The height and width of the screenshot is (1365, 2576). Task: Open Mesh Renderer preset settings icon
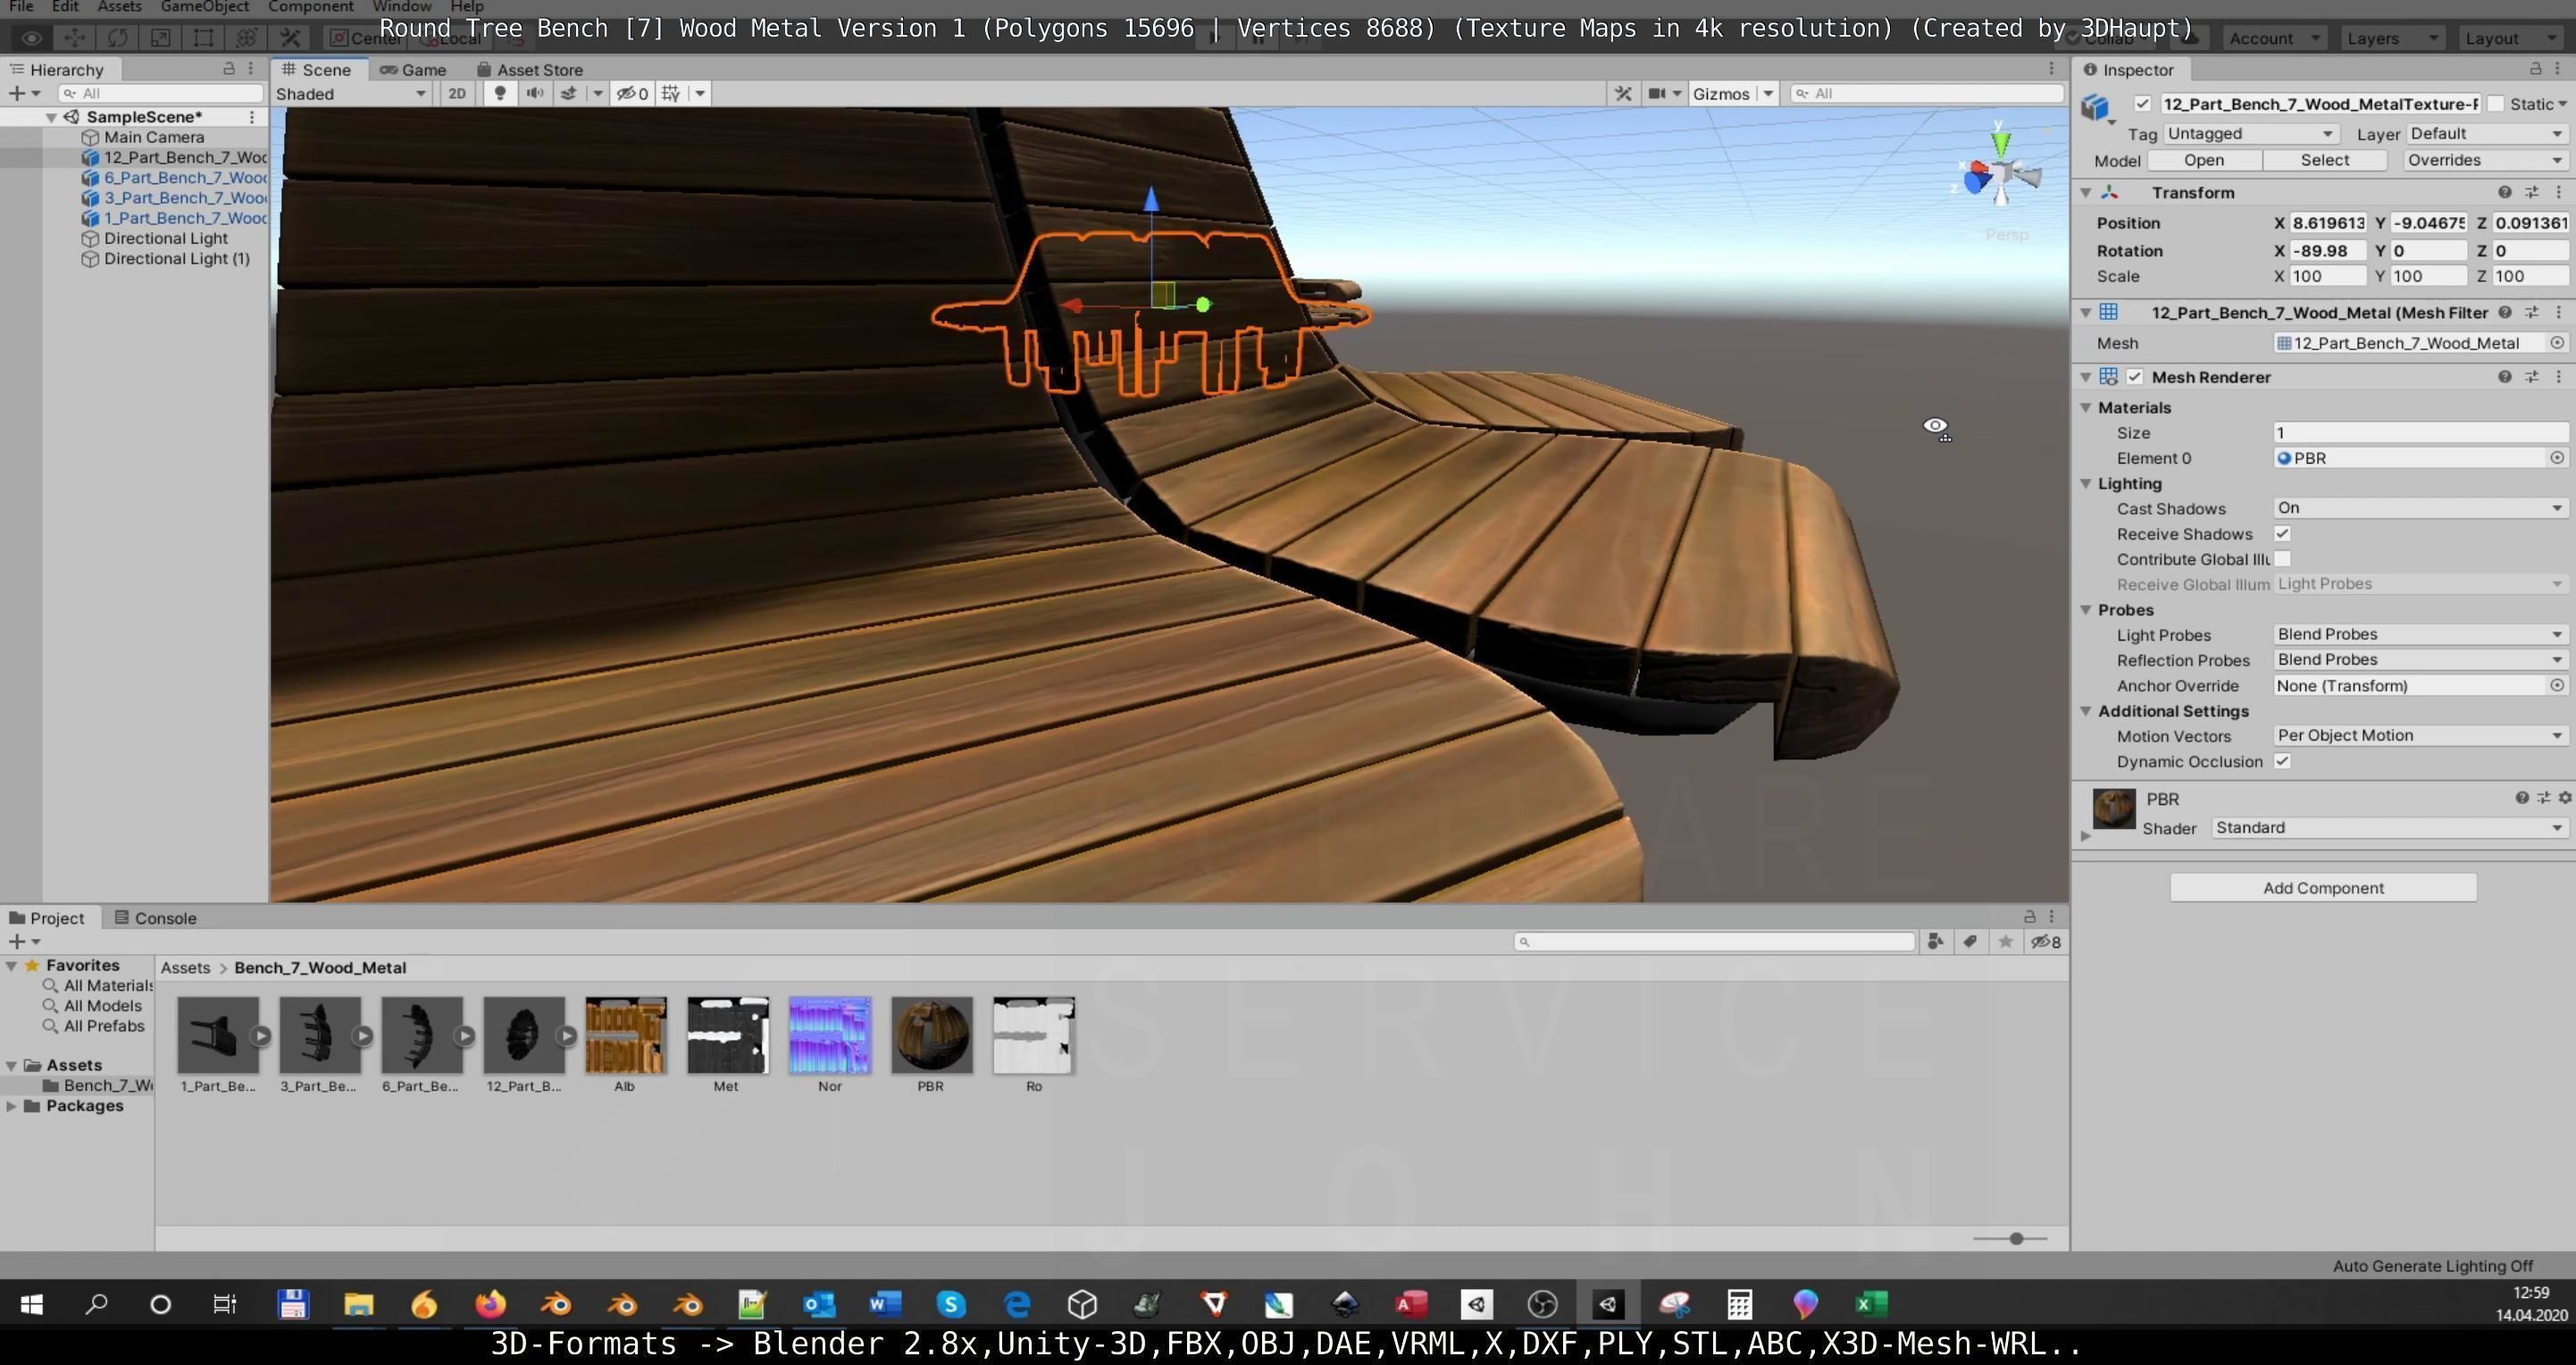click(2532, 377)
